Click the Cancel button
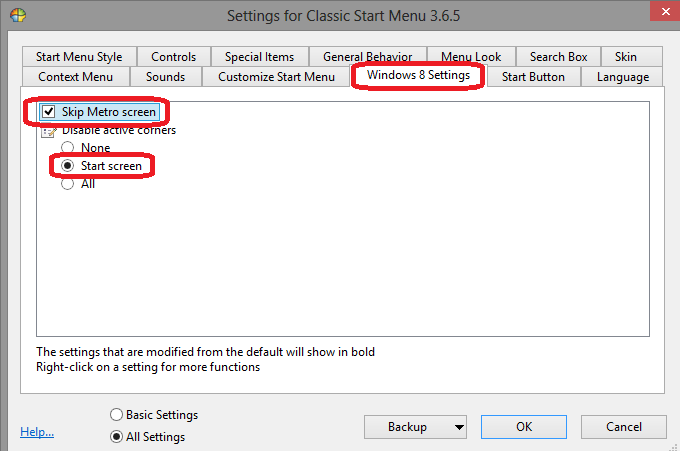Screen dimensions: 680x451 point(624,427)
